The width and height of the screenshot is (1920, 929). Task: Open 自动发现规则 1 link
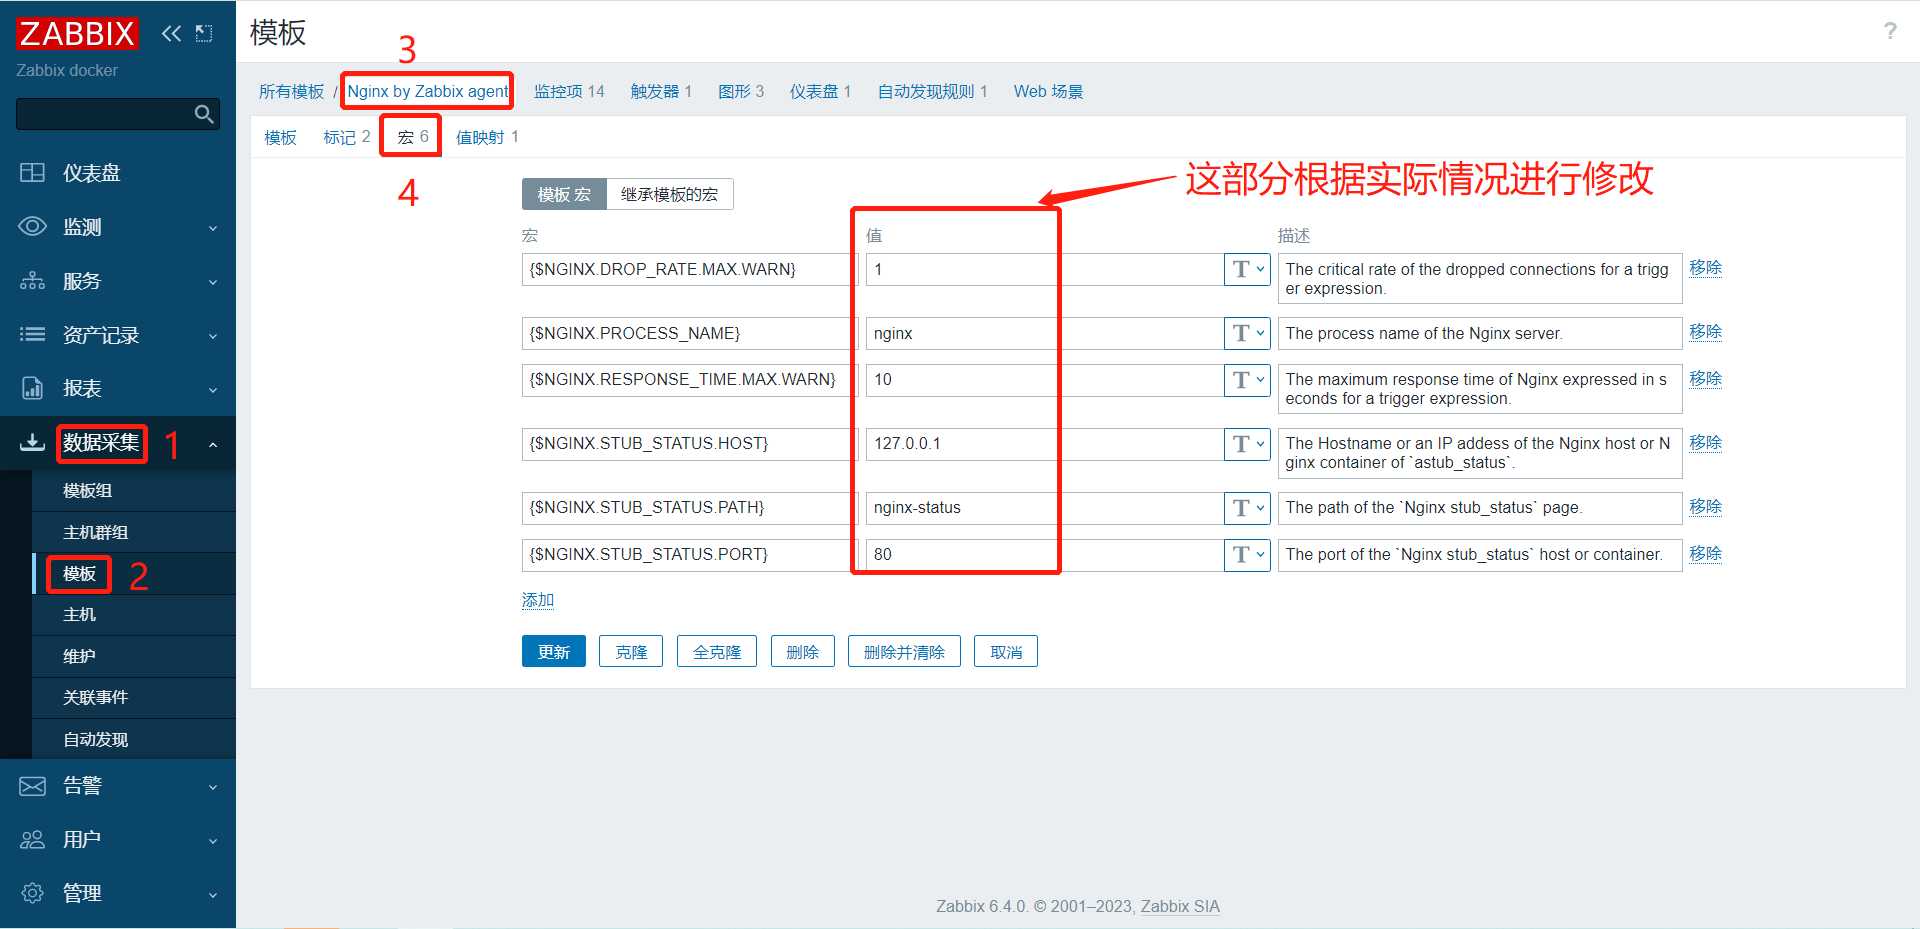(x=932, y=91)
